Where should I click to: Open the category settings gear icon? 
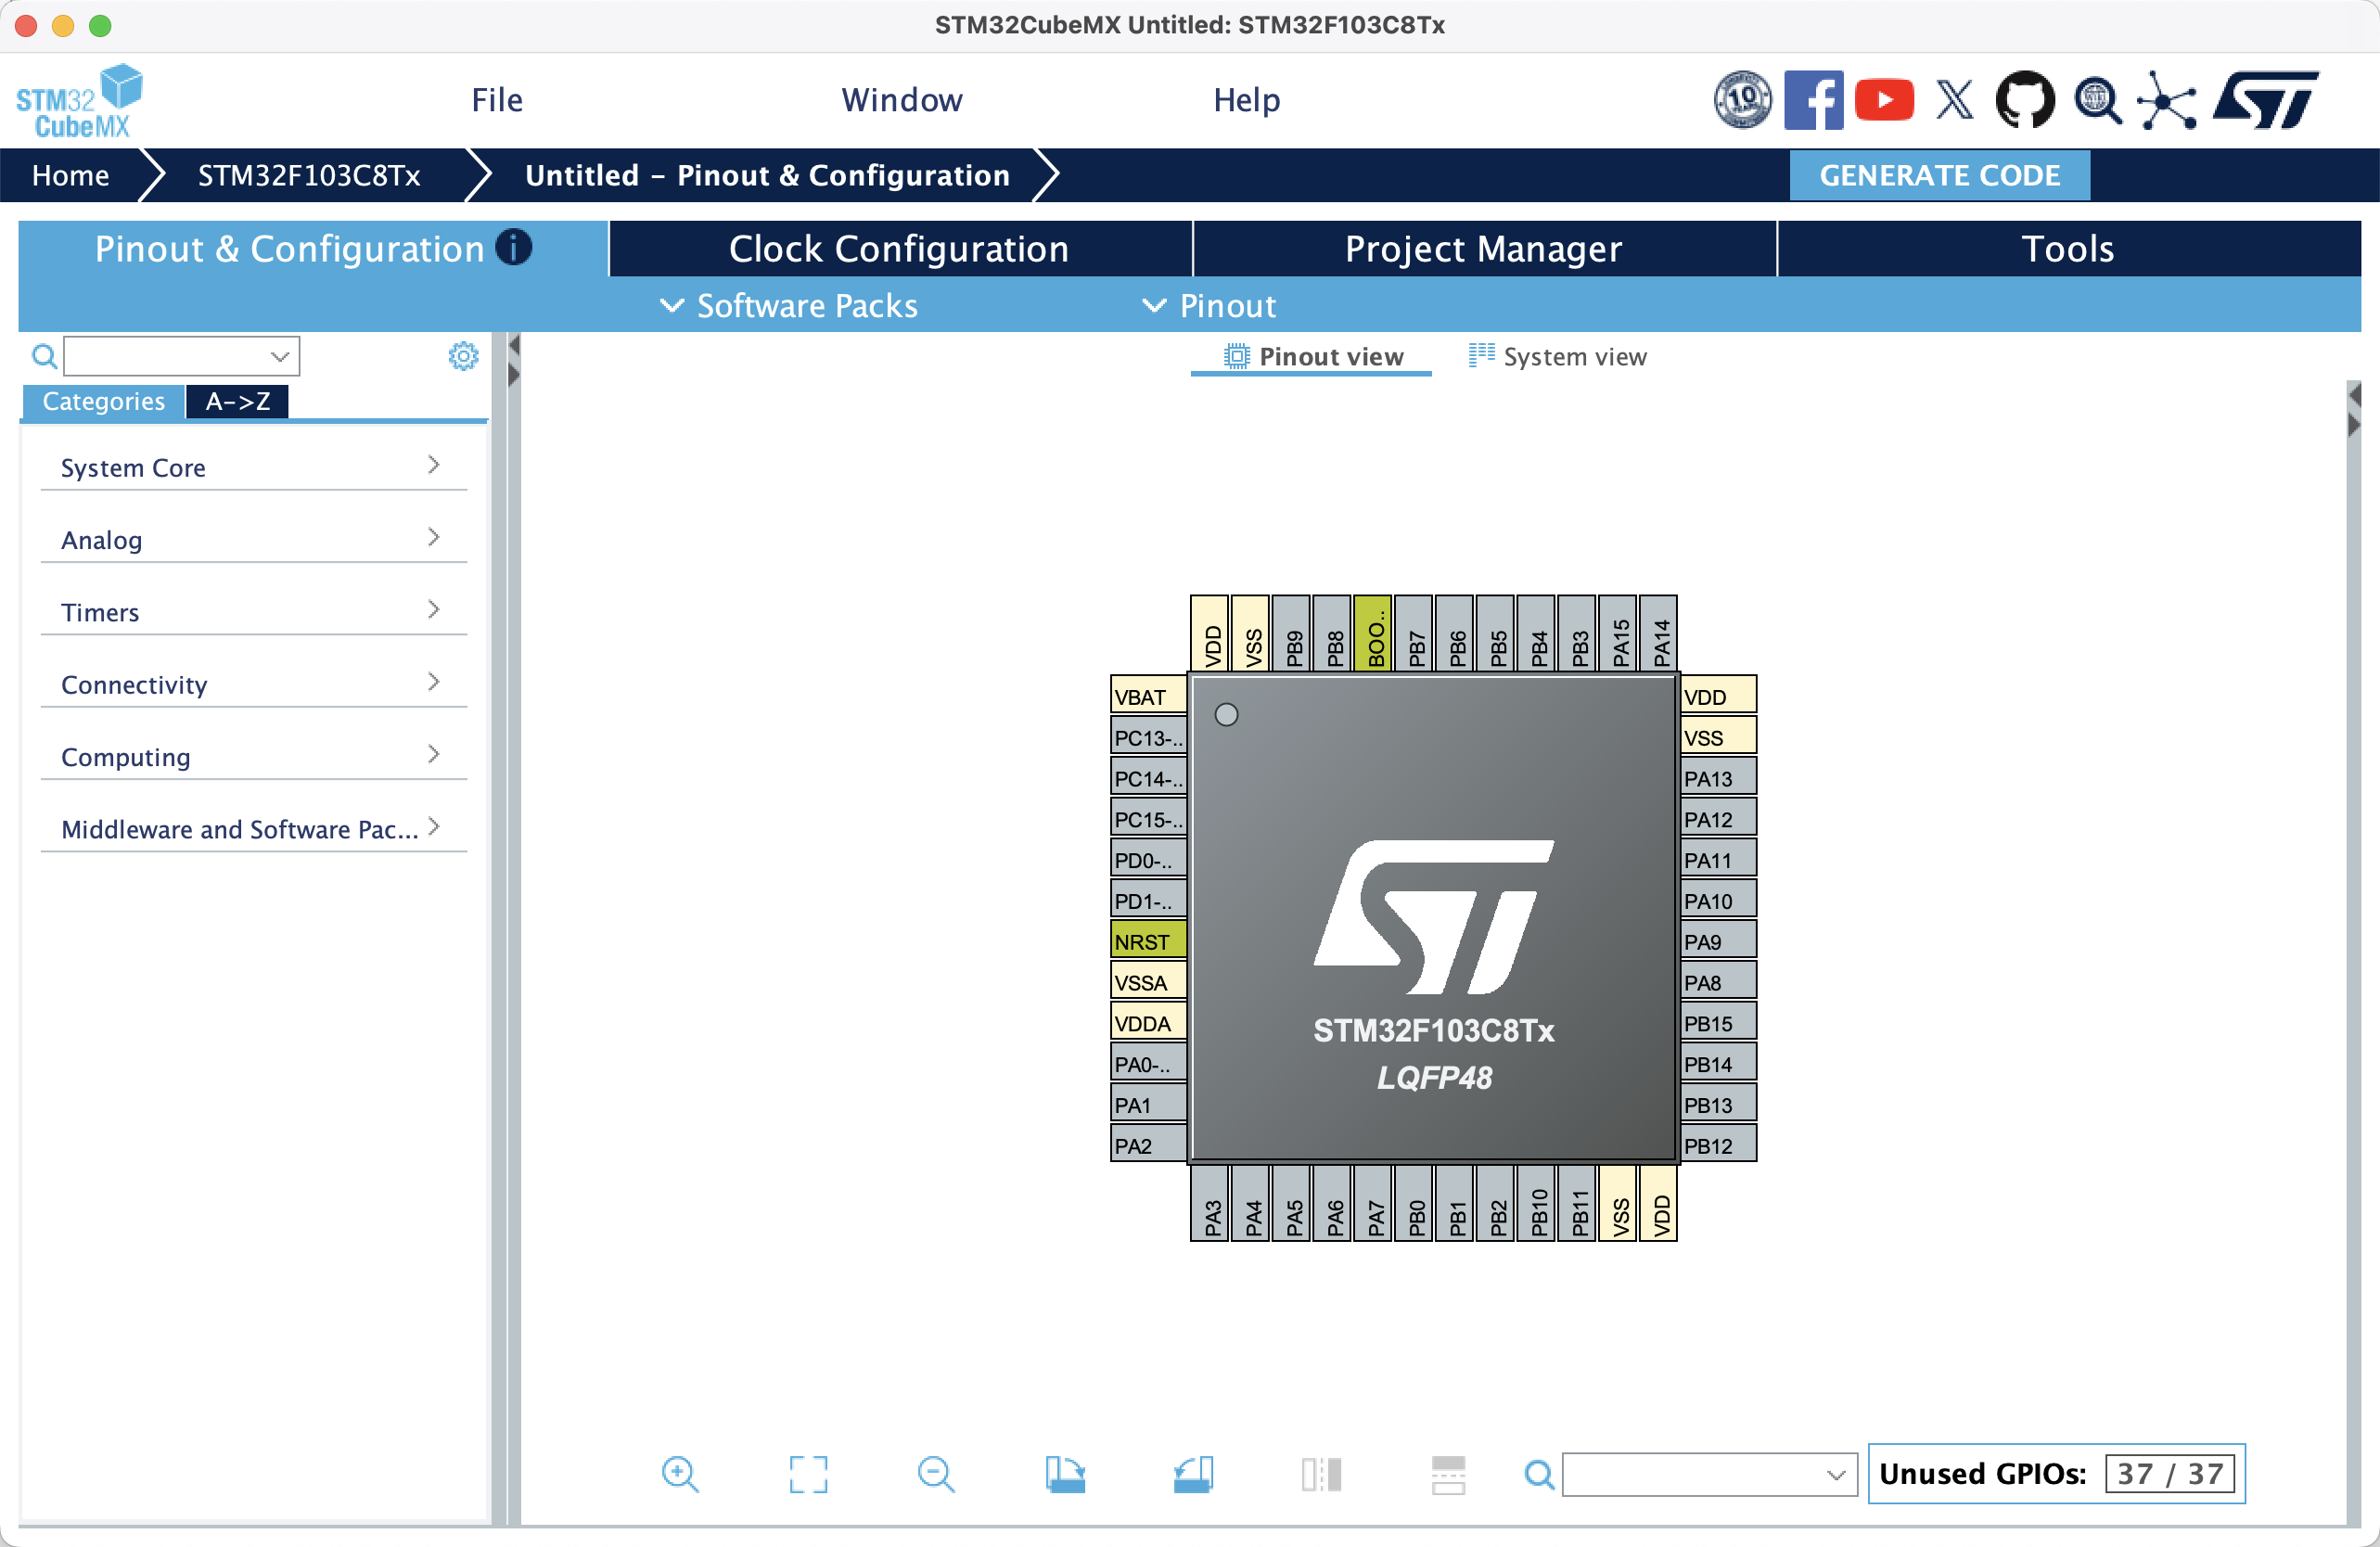463,357
